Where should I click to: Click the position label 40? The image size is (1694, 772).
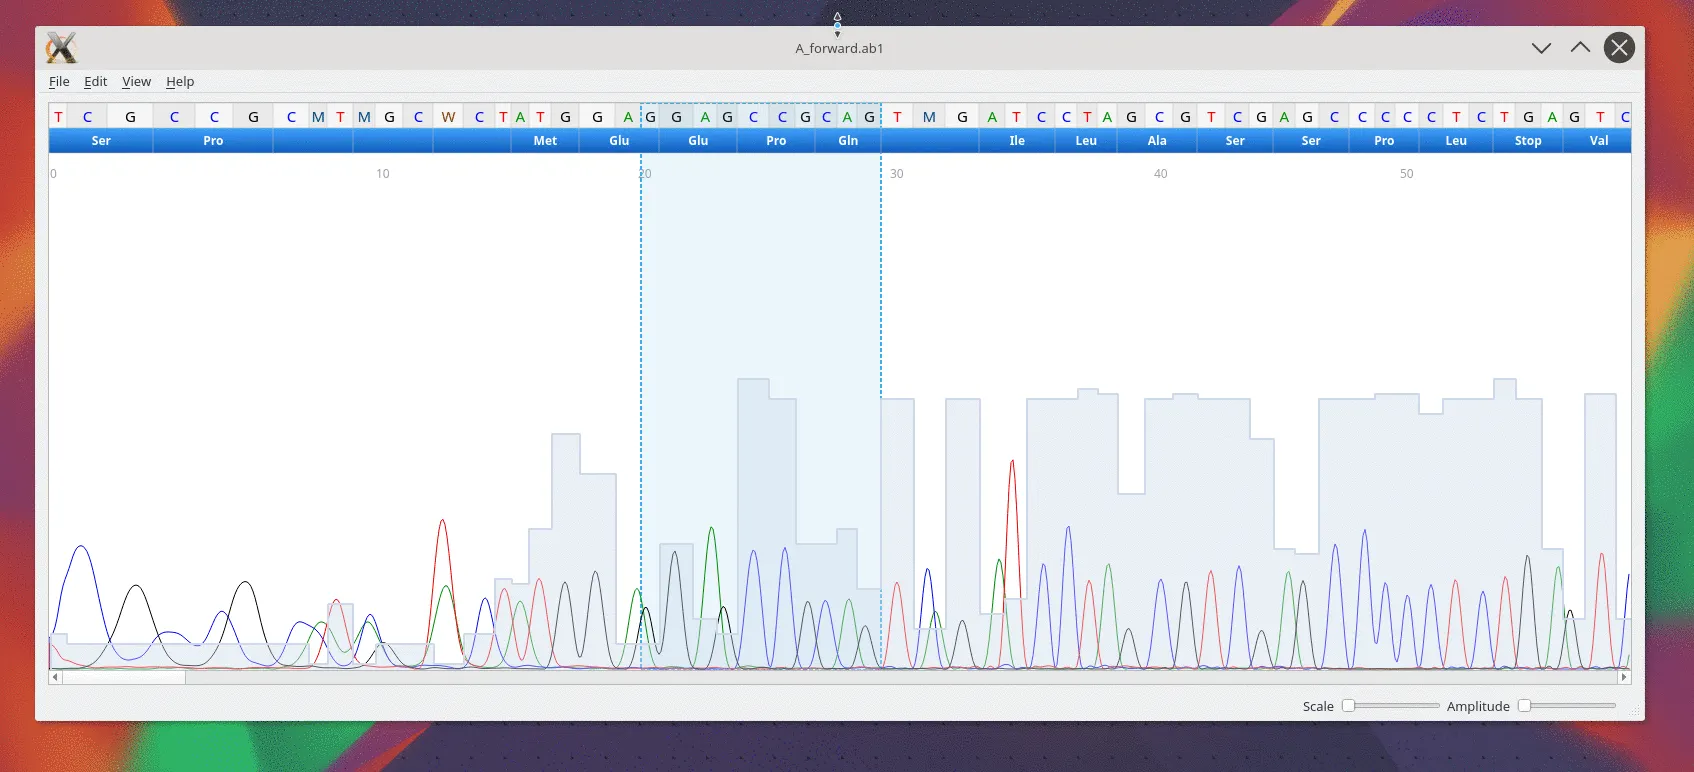pyautogui.click(x=1160, y=174)
